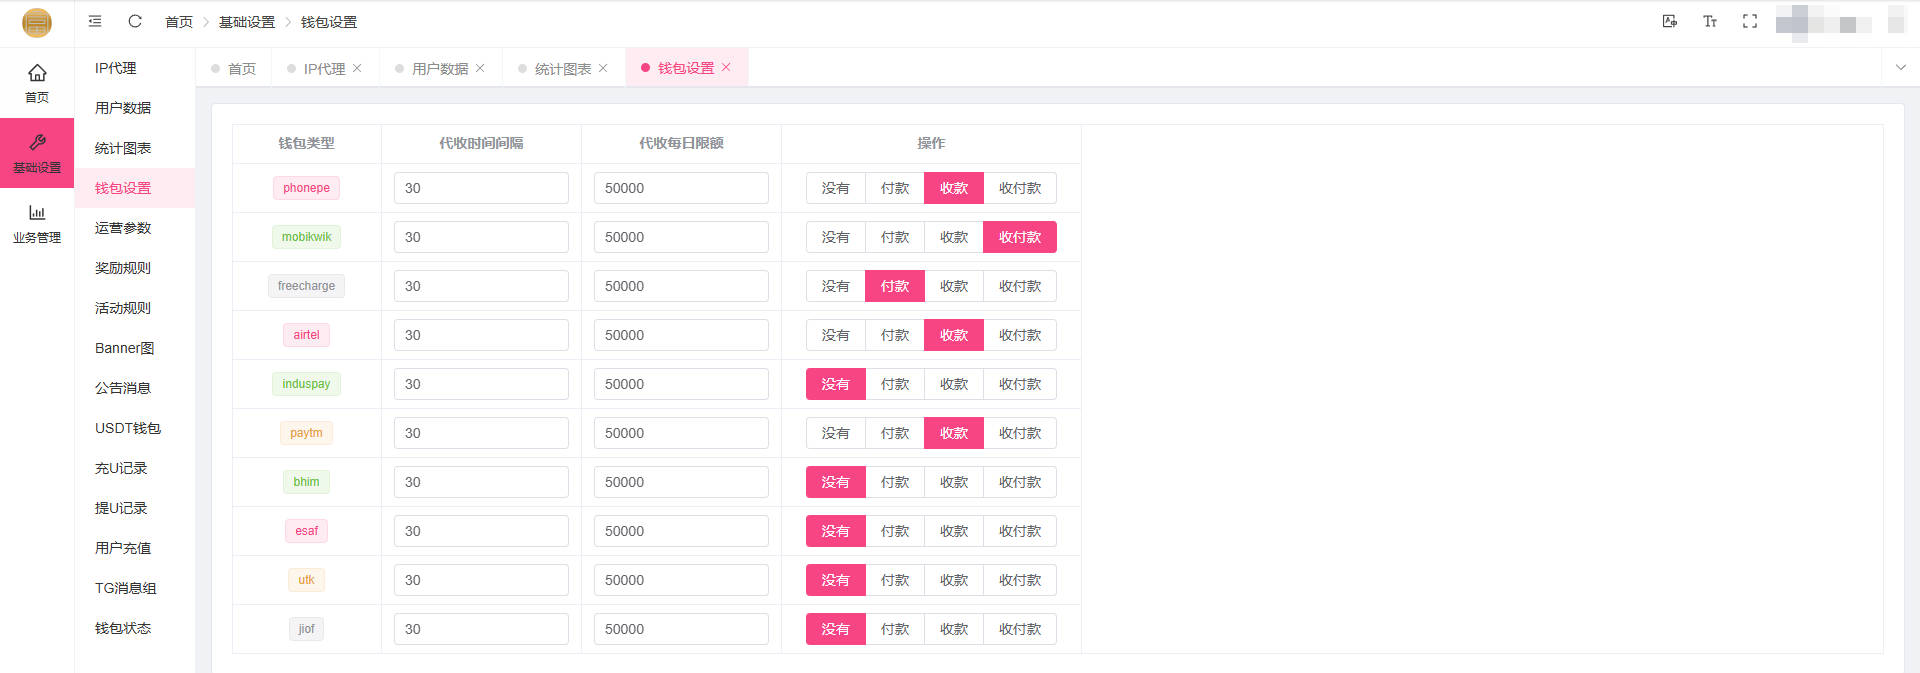Set phonepe wallet to 收付款
This screenshot has height=673, width=1920.
(x=1019, y=188)
